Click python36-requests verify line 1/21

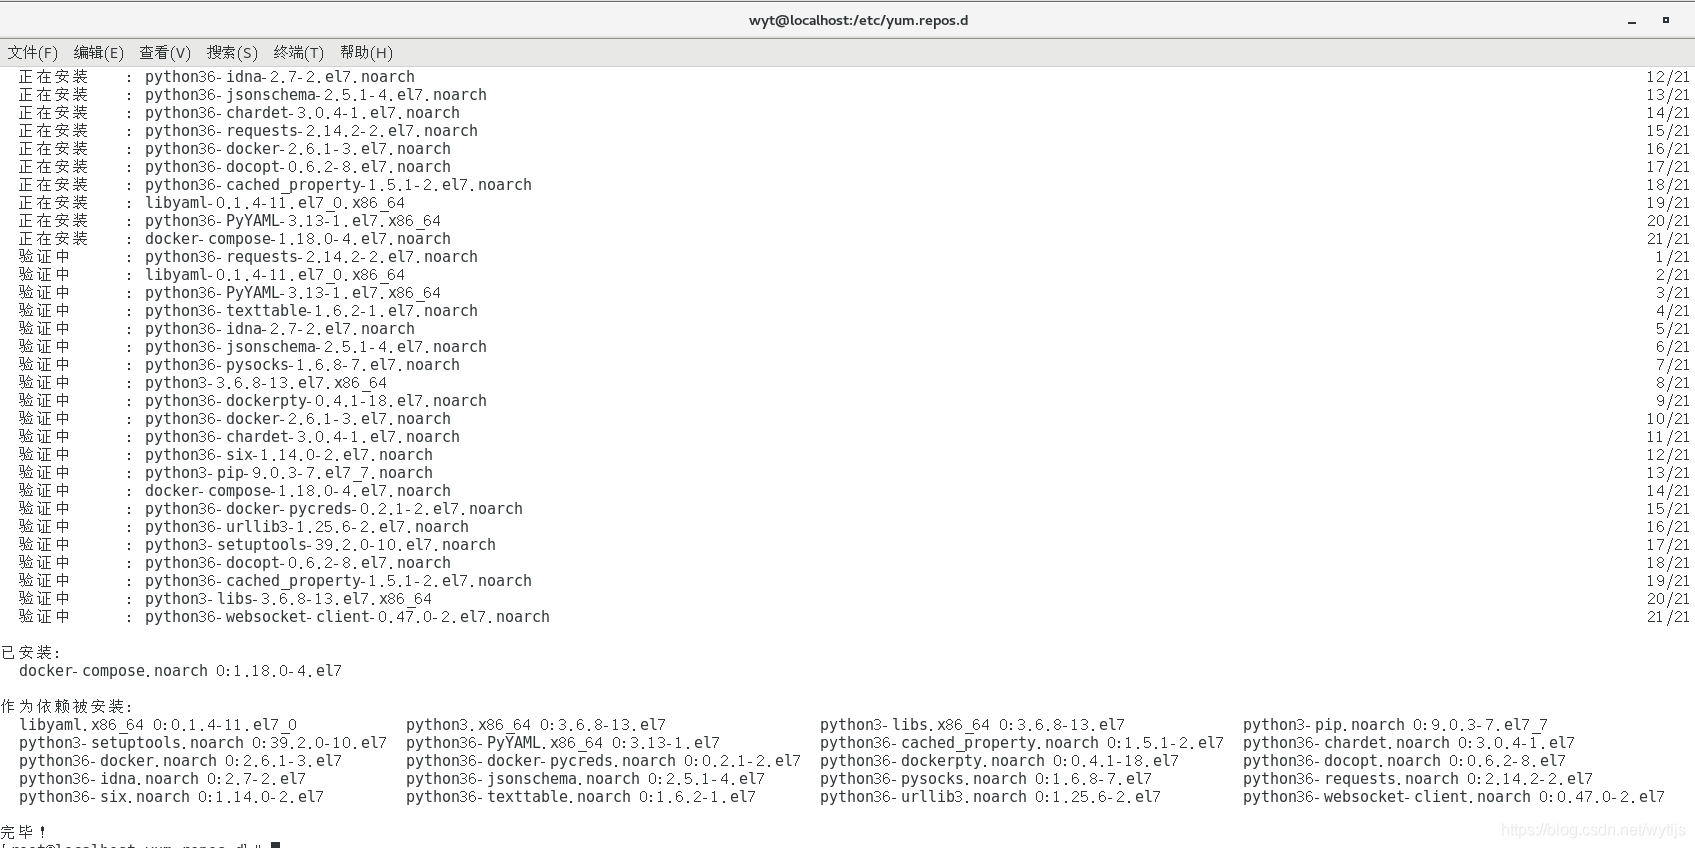[x=854, y=257]
